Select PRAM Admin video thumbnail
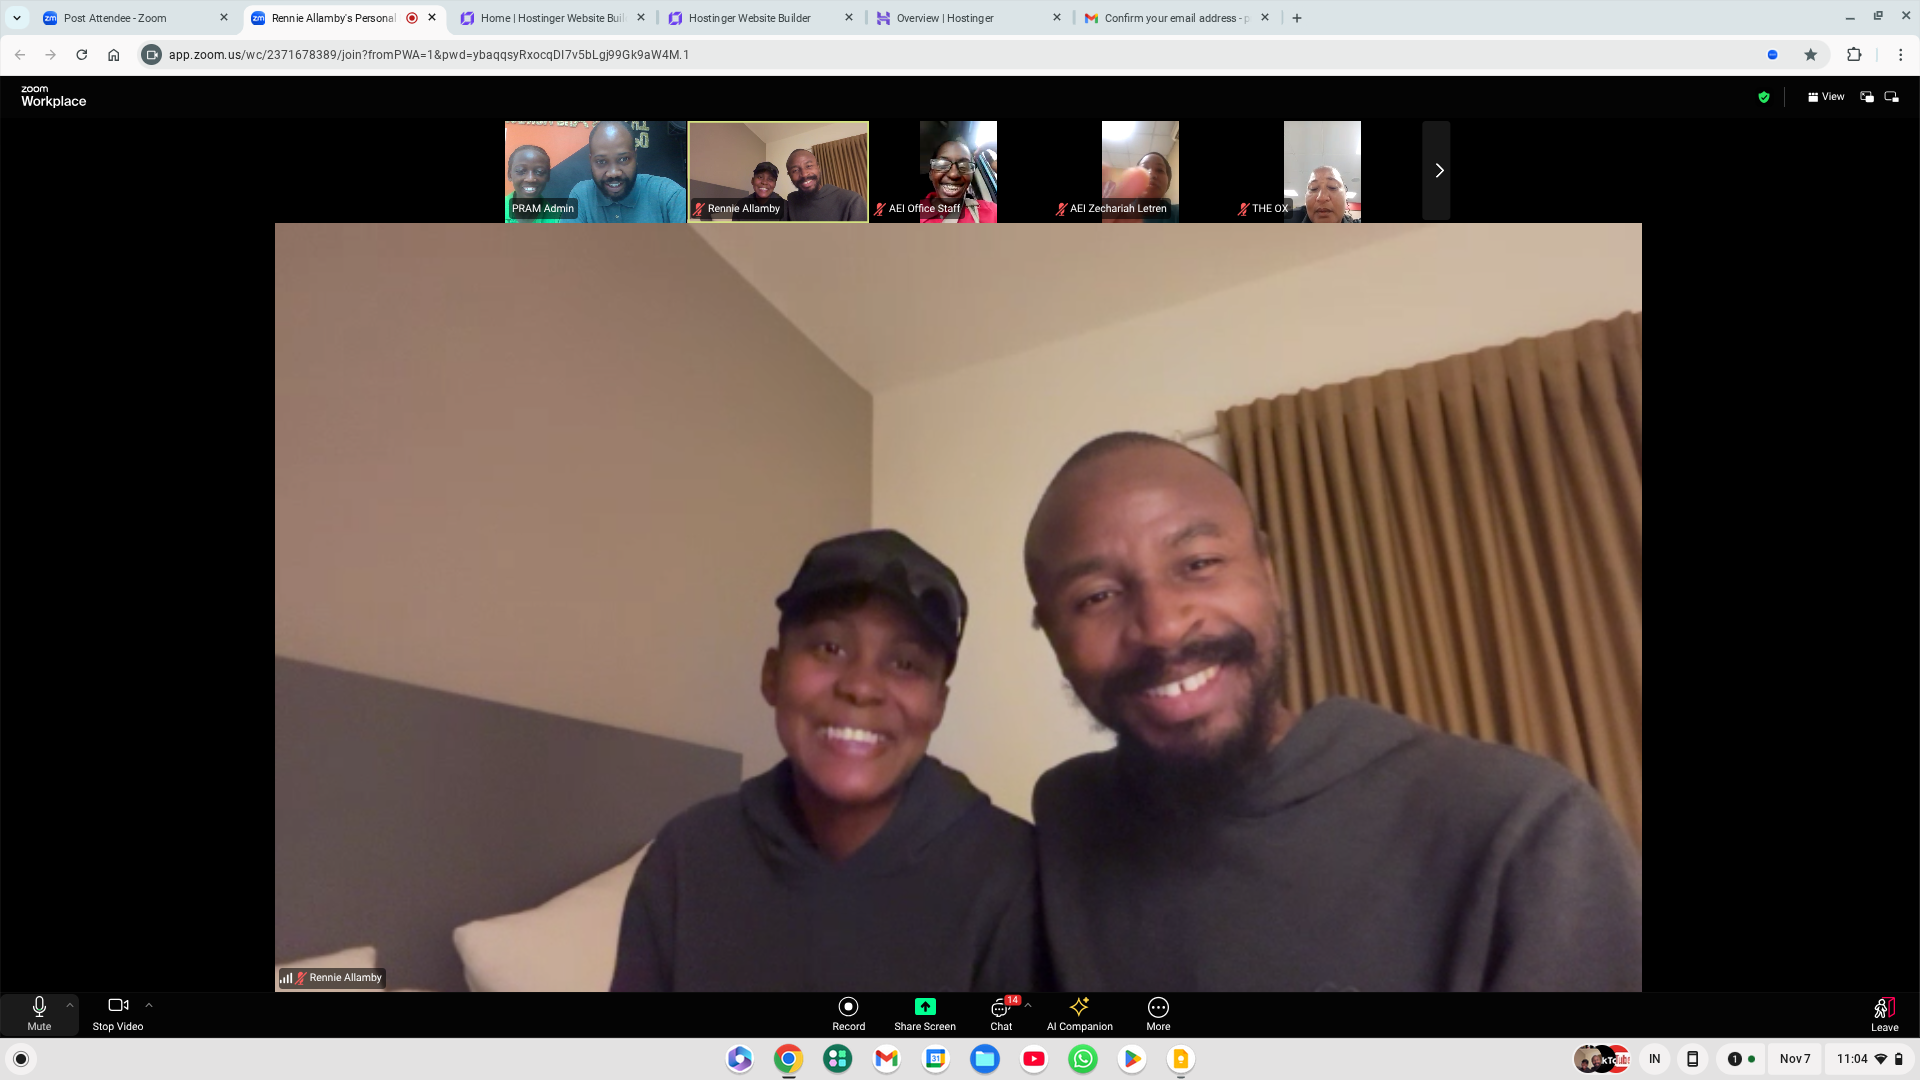Screen dimensions: 1920x1080 [595, 171]
